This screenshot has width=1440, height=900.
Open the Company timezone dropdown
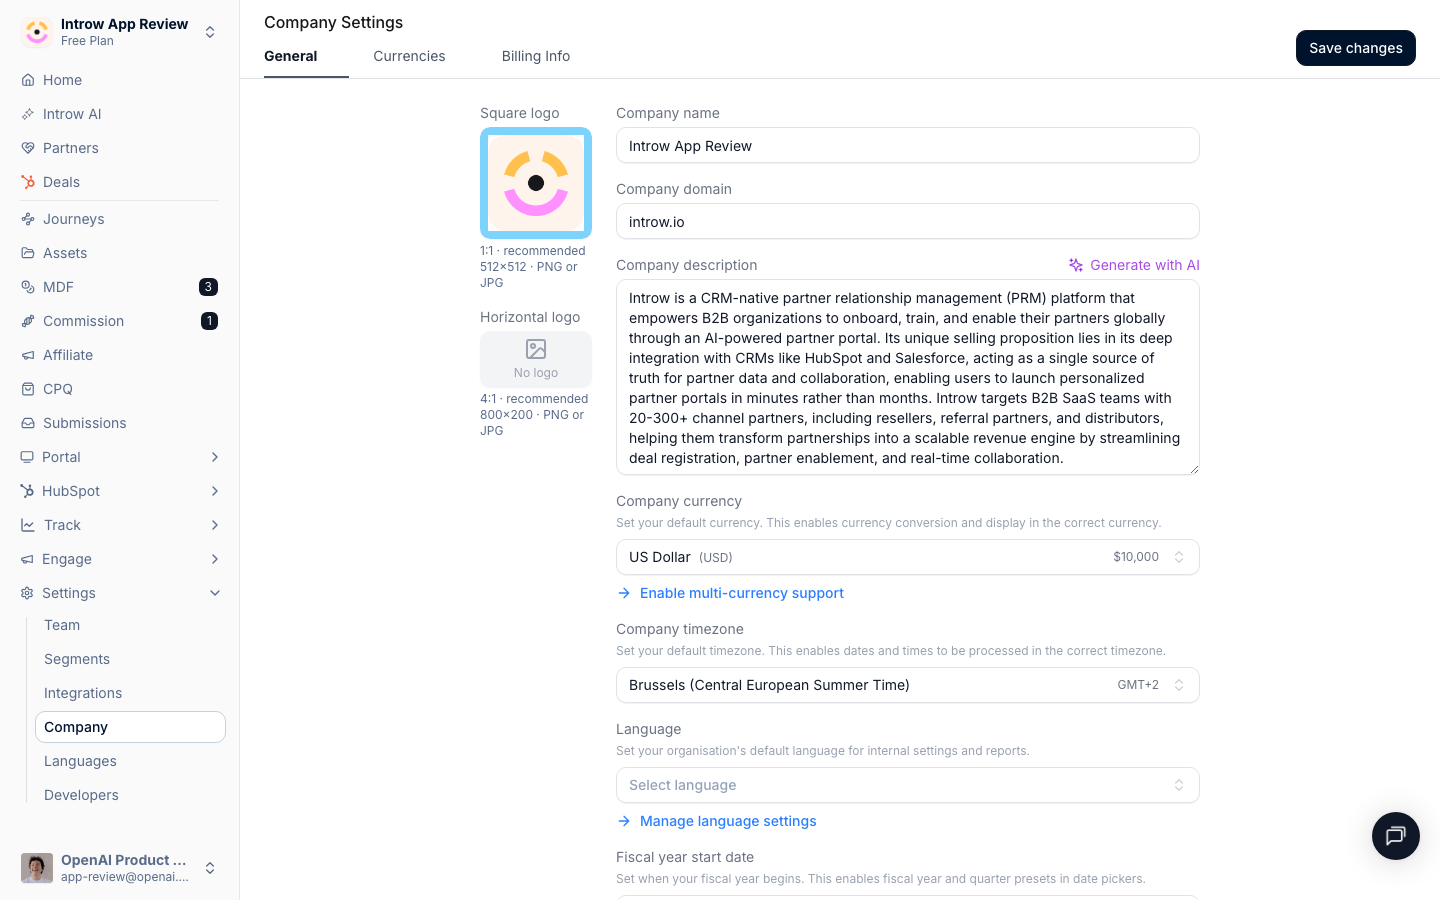(908, 685)
